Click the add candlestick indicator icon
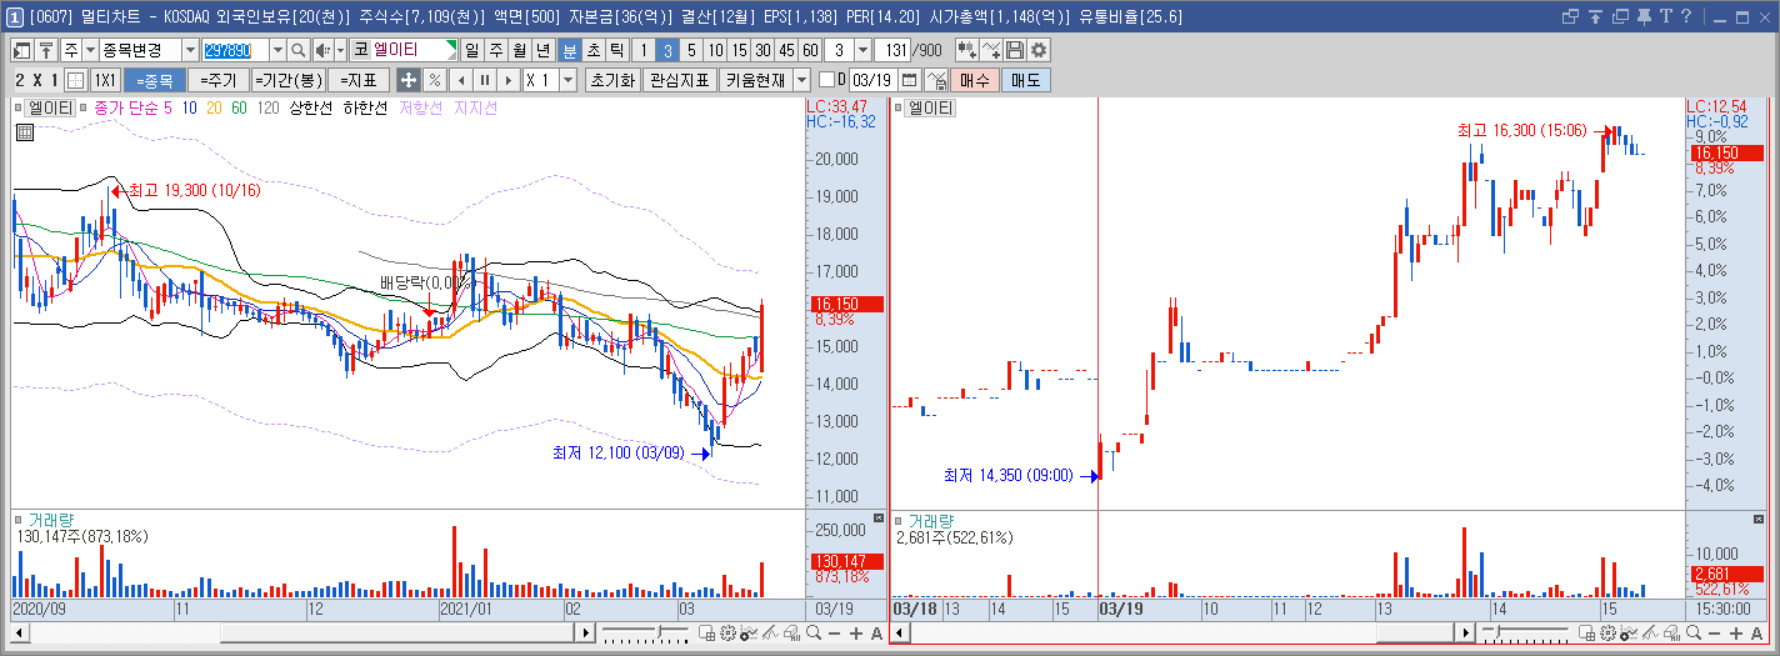 click(x=966, y=50)
